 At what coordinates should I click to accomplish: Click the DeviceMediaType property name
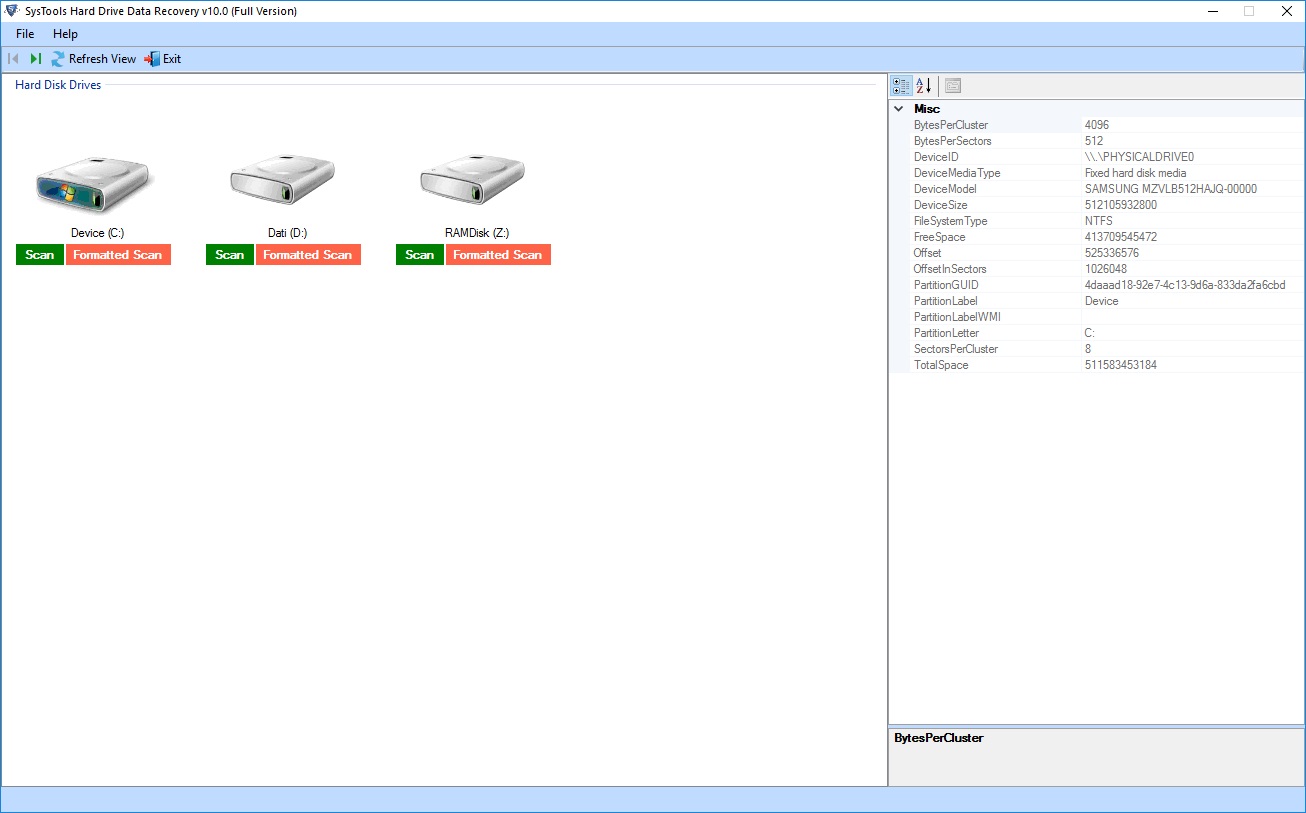pos(957,173)
